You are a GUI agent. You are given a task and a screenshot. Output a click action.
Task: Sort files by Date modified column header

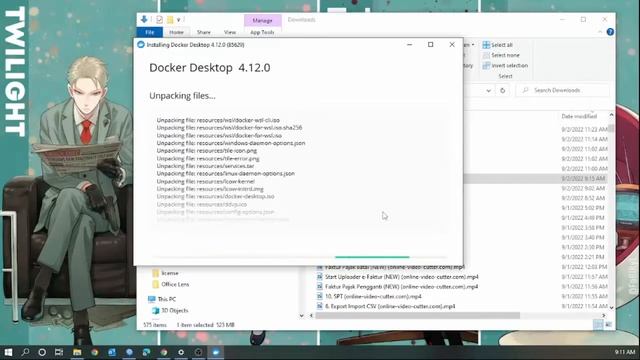tap(579, 116)
